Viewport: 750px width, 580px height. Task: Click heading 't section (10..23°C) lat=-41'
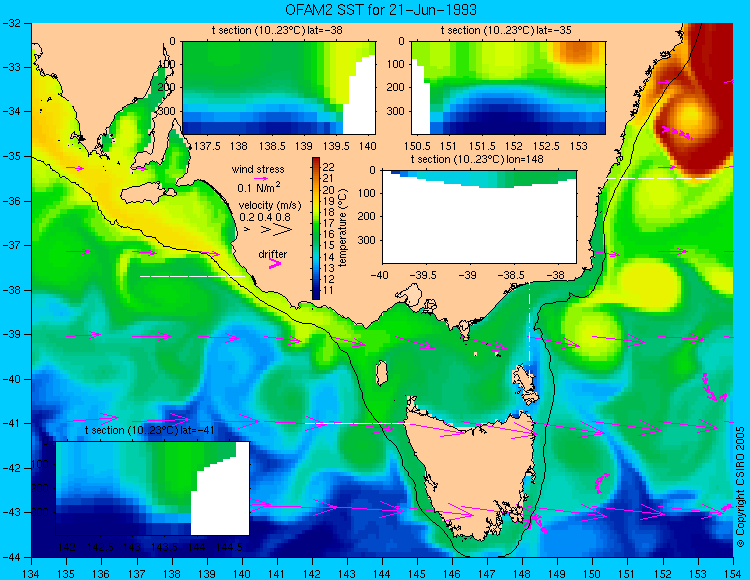[x=150, y=430]
